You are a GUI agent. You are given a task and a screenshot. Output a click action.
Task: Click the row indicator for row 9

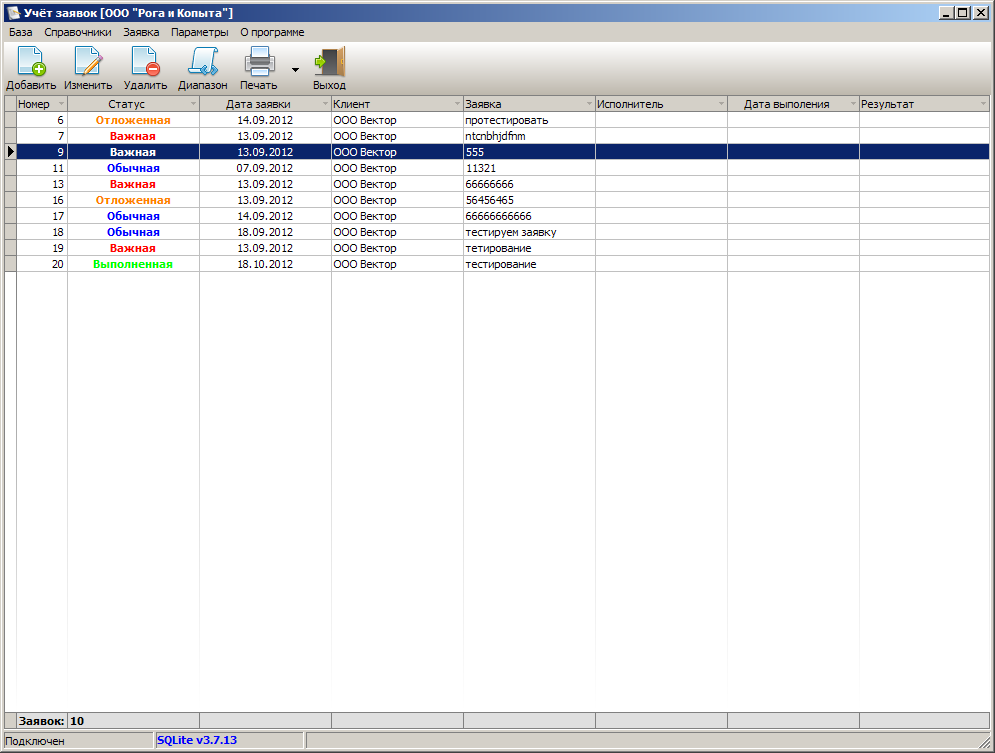click(x=11, y=152)
